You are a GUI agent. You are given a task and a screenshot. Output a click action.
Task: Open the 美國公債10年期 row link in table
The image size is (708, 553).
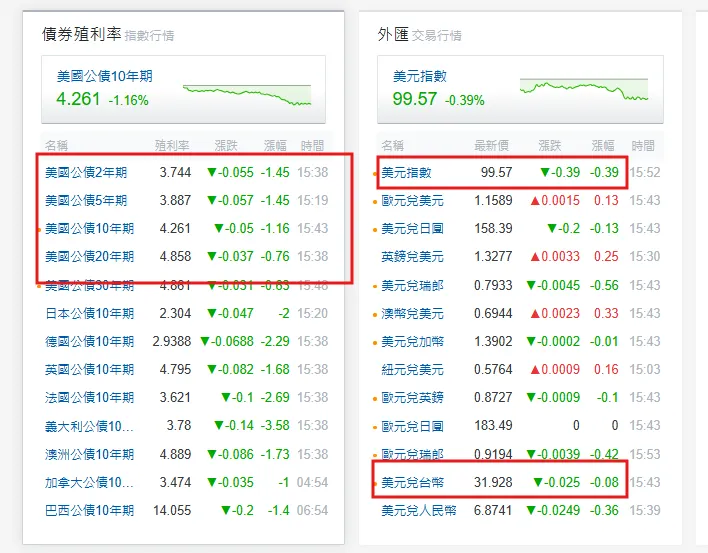click(89, 228)
